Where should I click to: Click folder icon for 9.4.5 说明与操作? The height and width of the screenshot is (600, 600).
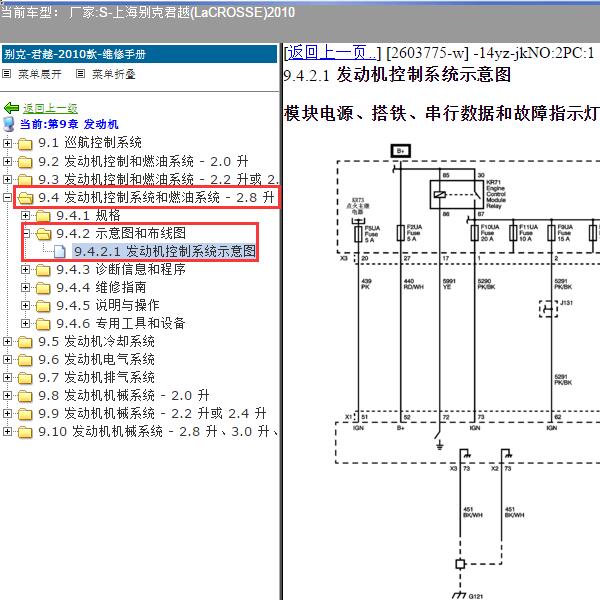43,306
